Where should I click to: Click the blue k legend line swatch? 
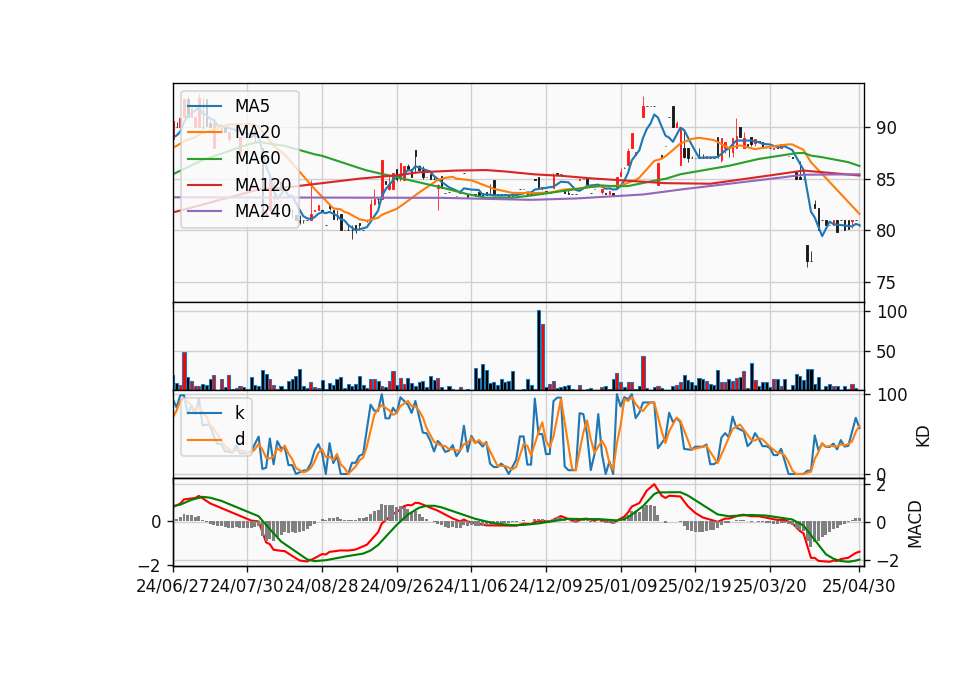[x=204, y=413]
